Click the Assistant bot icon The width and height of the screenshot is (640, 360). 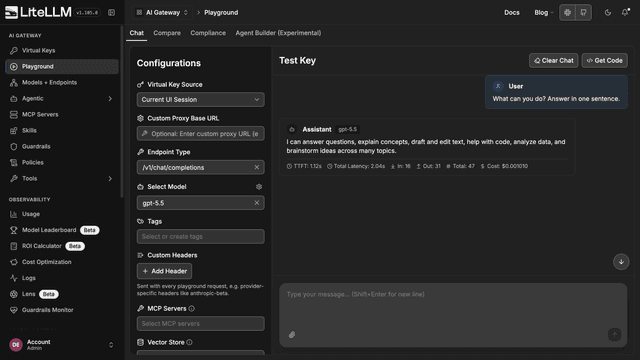pyautogui.click(x=292, y=129)
